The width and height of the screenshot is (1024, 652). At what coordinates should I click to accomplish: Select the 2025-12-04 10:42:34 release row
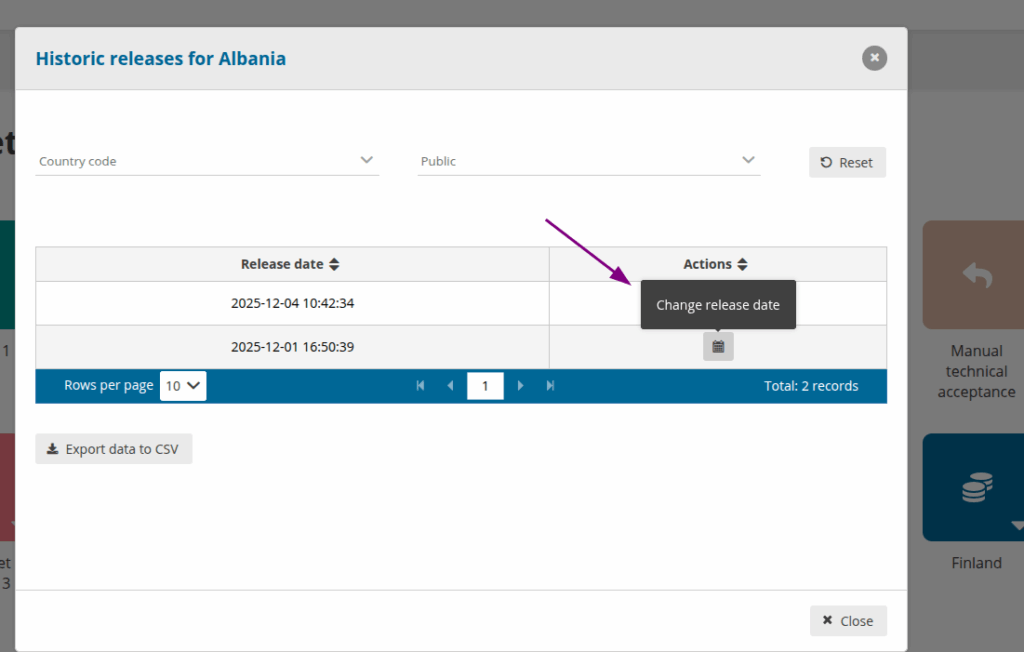pyautogui.click(x=292, y=304)
